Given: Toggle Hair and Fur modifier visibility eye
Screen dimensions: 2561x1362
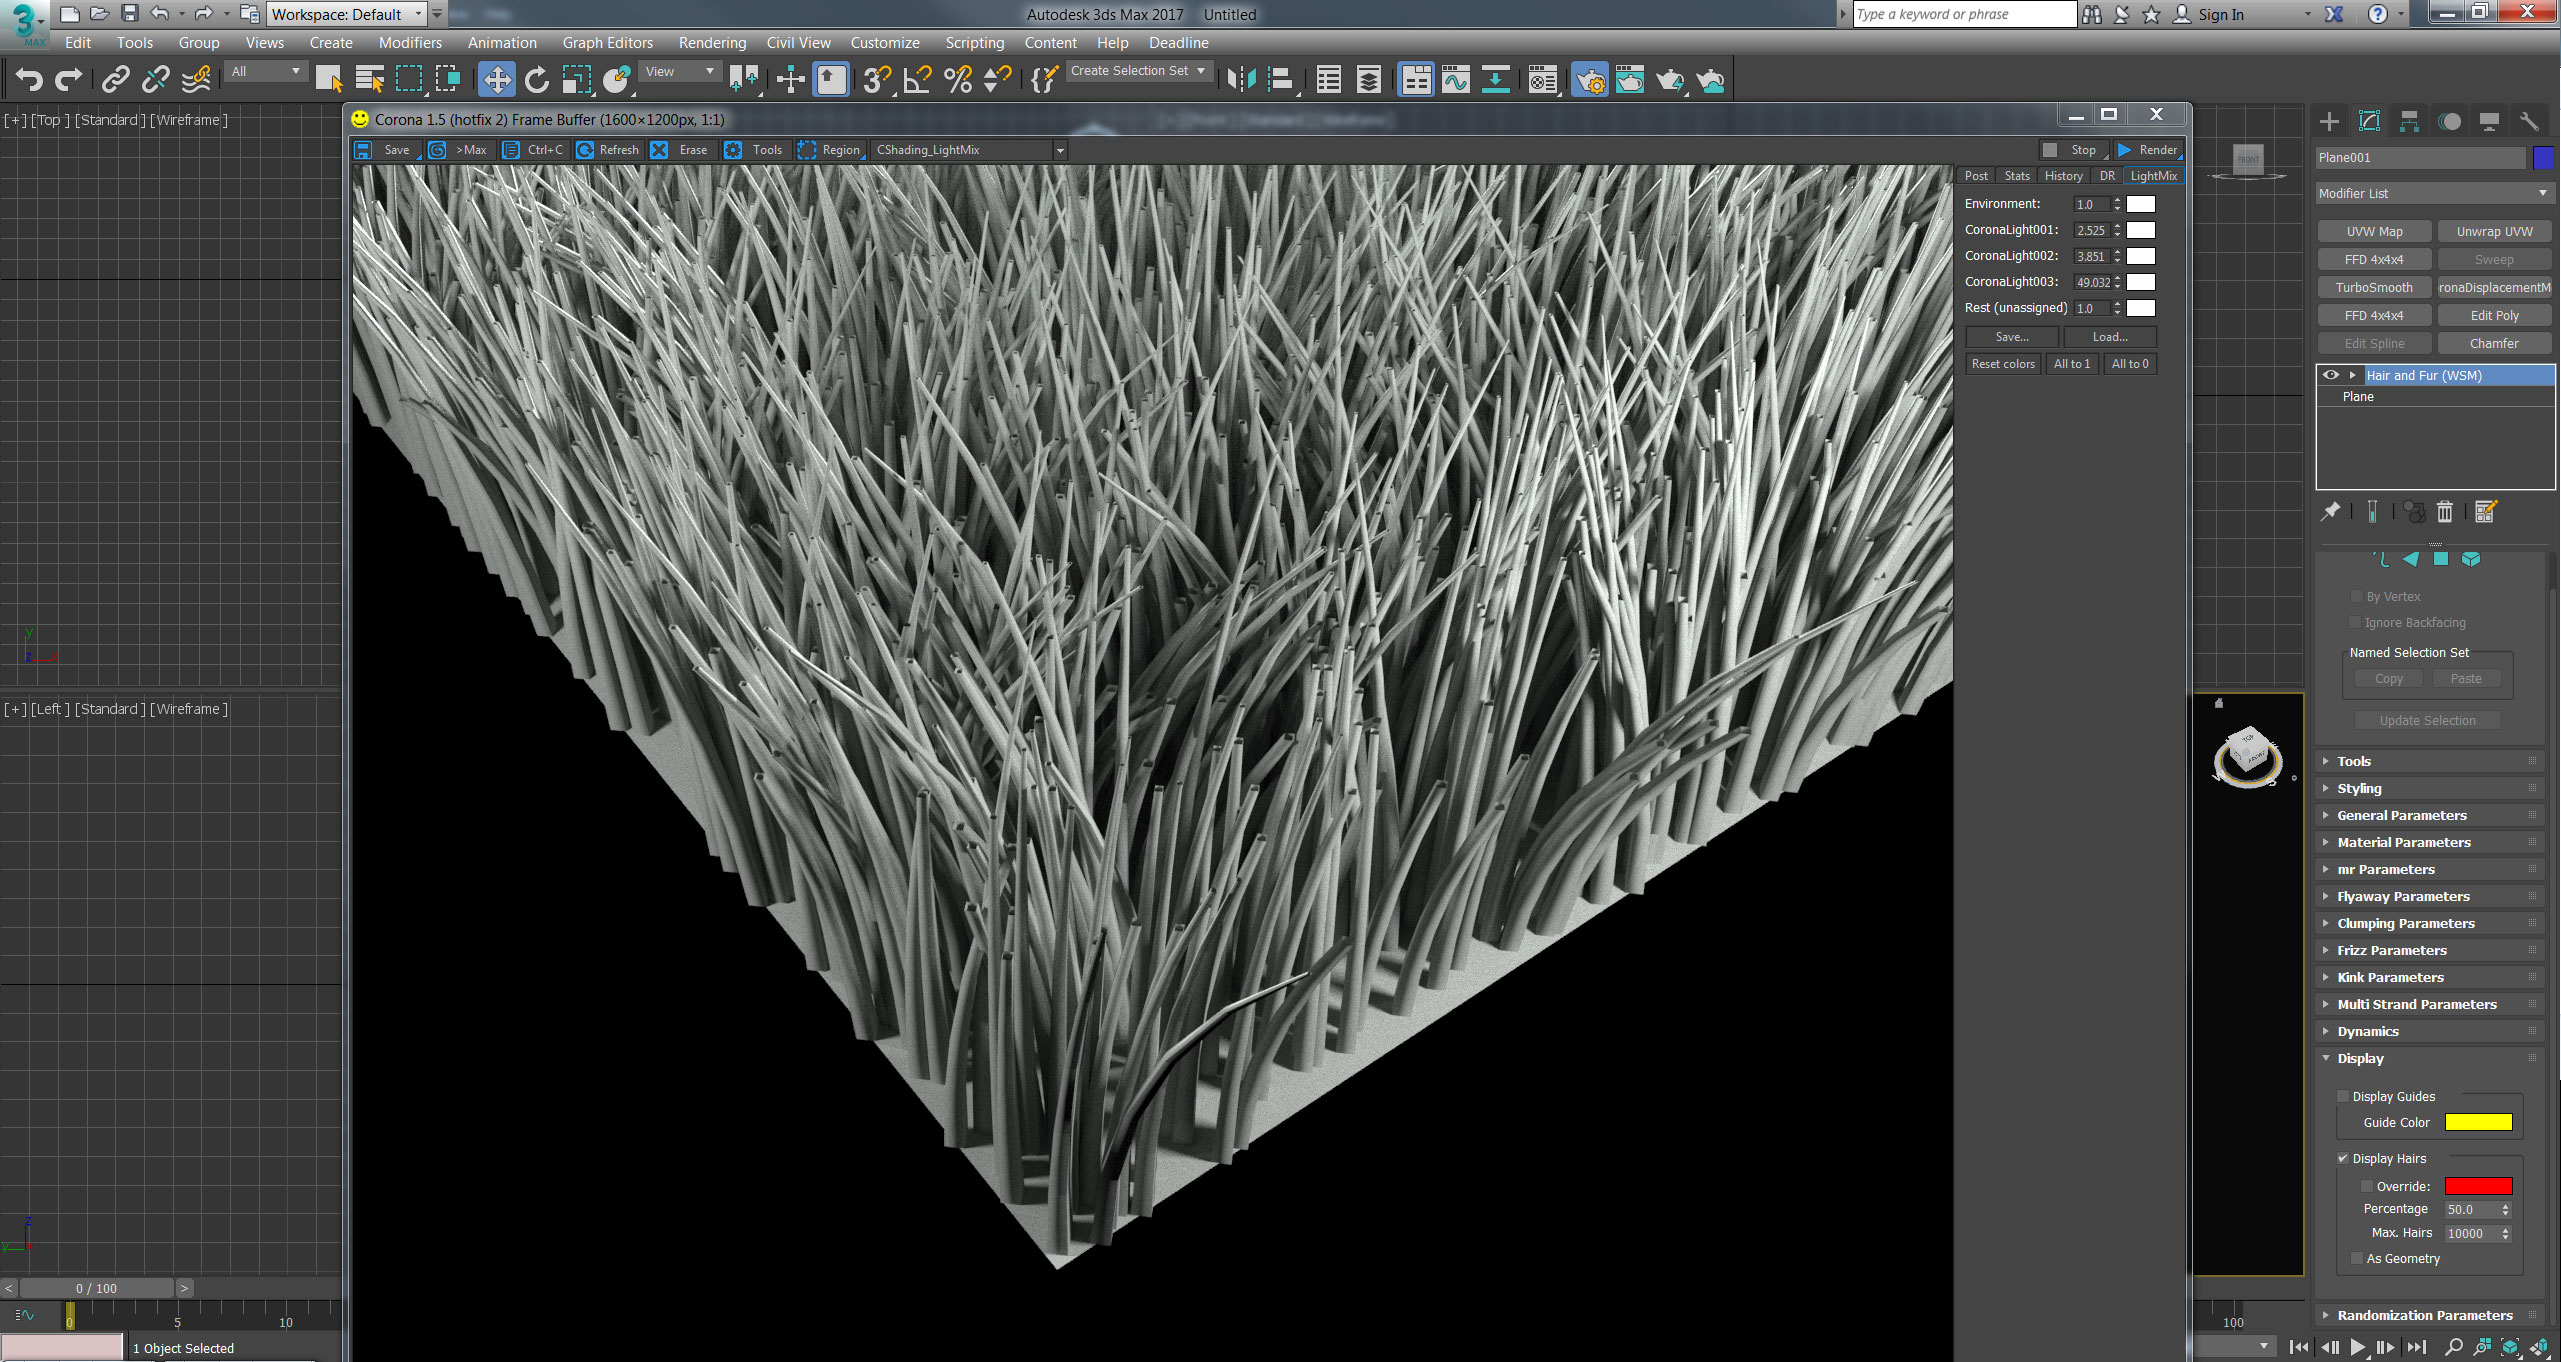Looking at the screenshot, I should click(x=2331, y=375).
